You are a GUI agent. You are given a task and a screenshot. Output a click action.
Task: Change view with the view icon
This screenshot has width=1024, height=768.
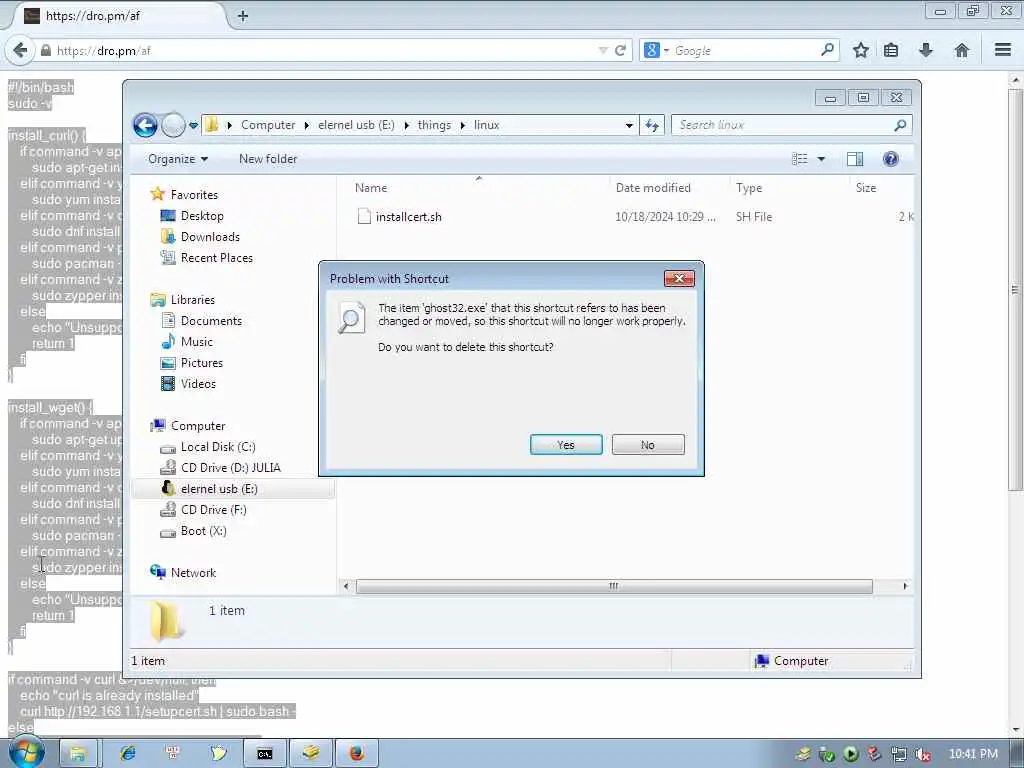799,159
